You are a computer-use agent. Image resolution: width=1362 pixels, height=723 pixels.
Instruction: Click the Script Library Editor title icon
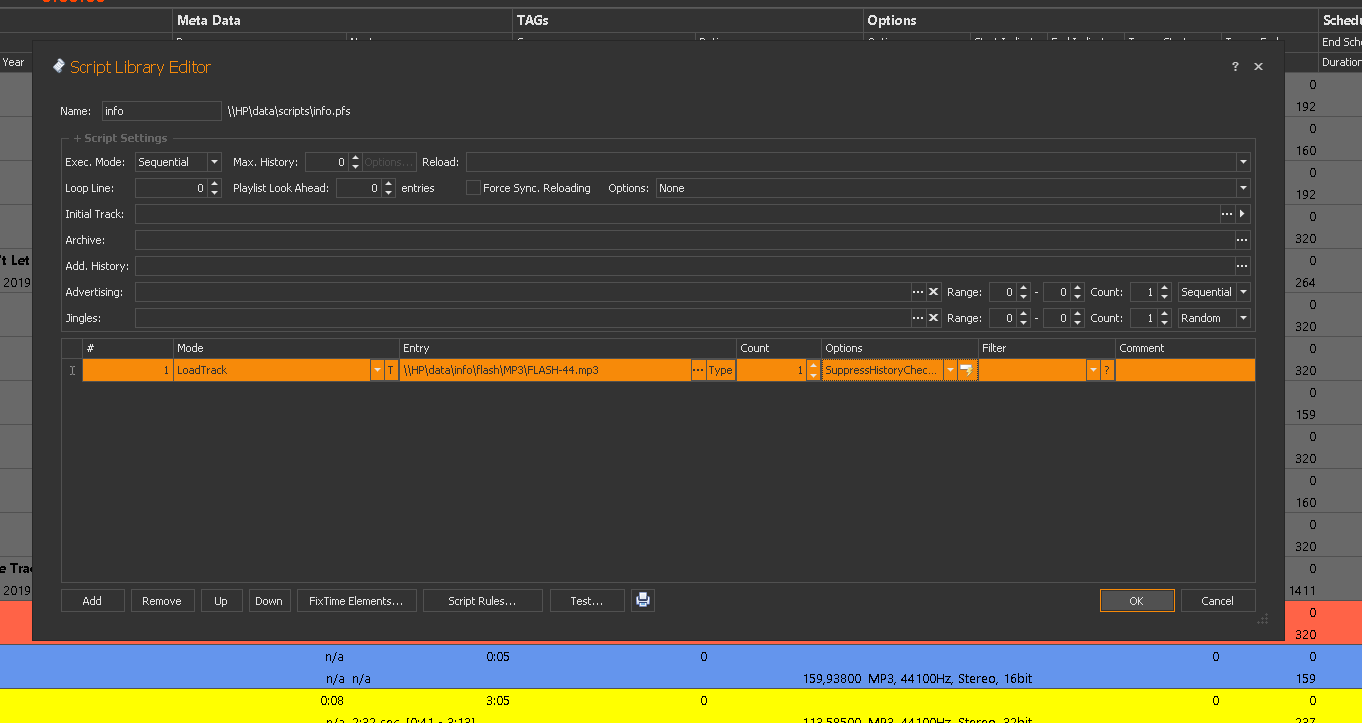pyautogui.click(x=59, y=66)
